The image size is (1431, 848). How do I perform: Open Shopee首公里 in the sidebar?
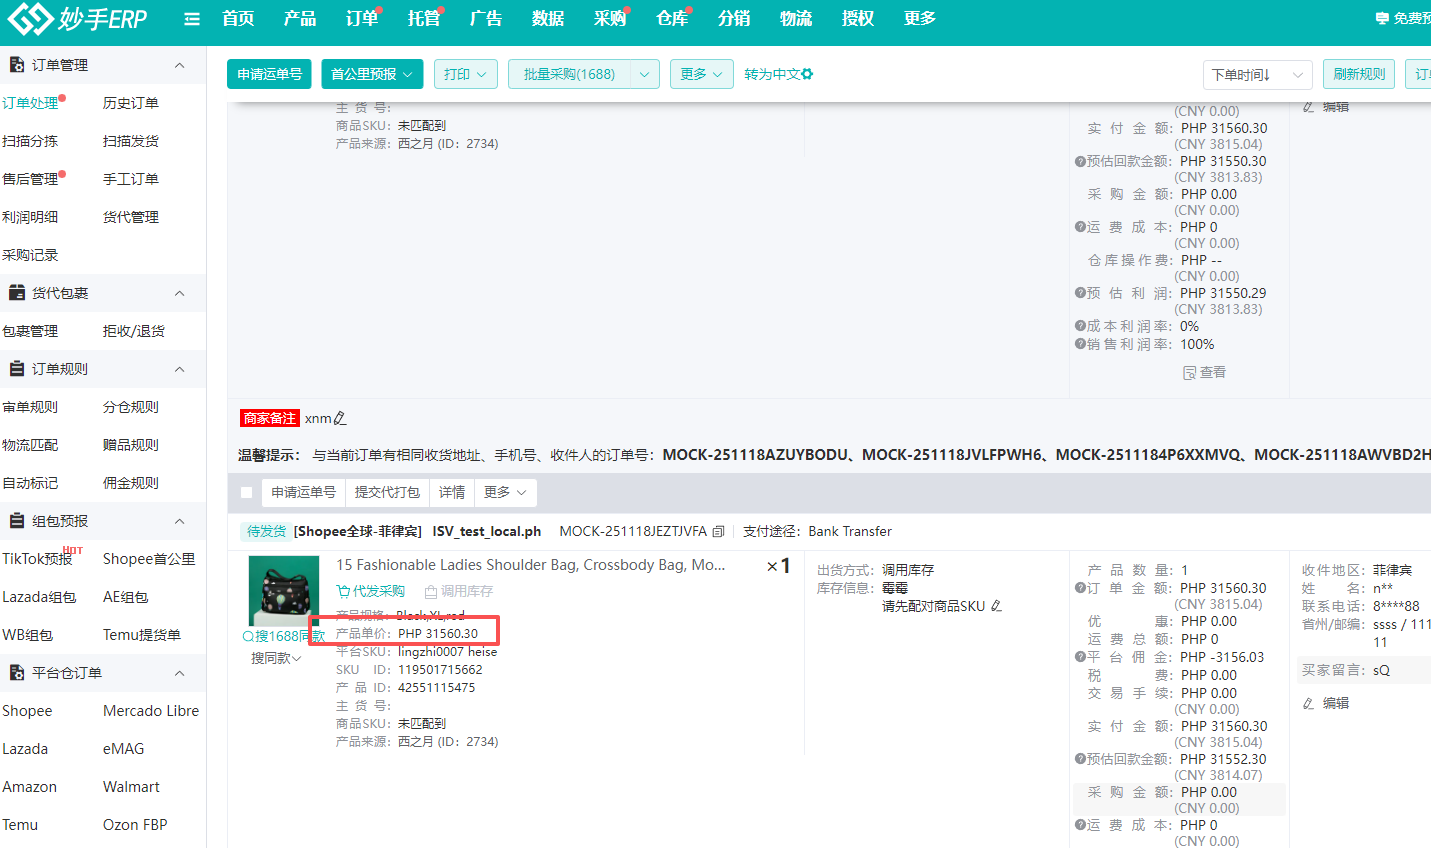[149, 559]
